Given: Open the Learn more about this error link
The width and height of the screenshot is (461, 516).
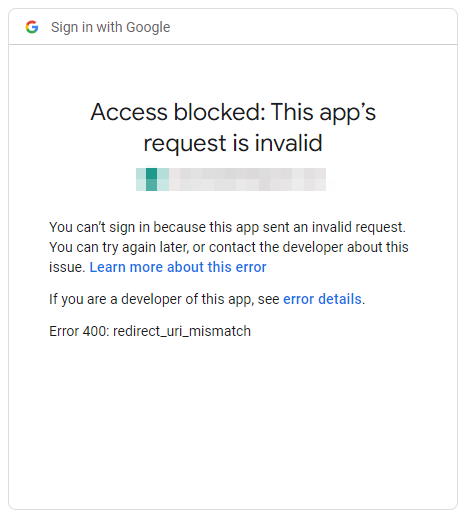Looking at the screenshot, I should 178,267.
